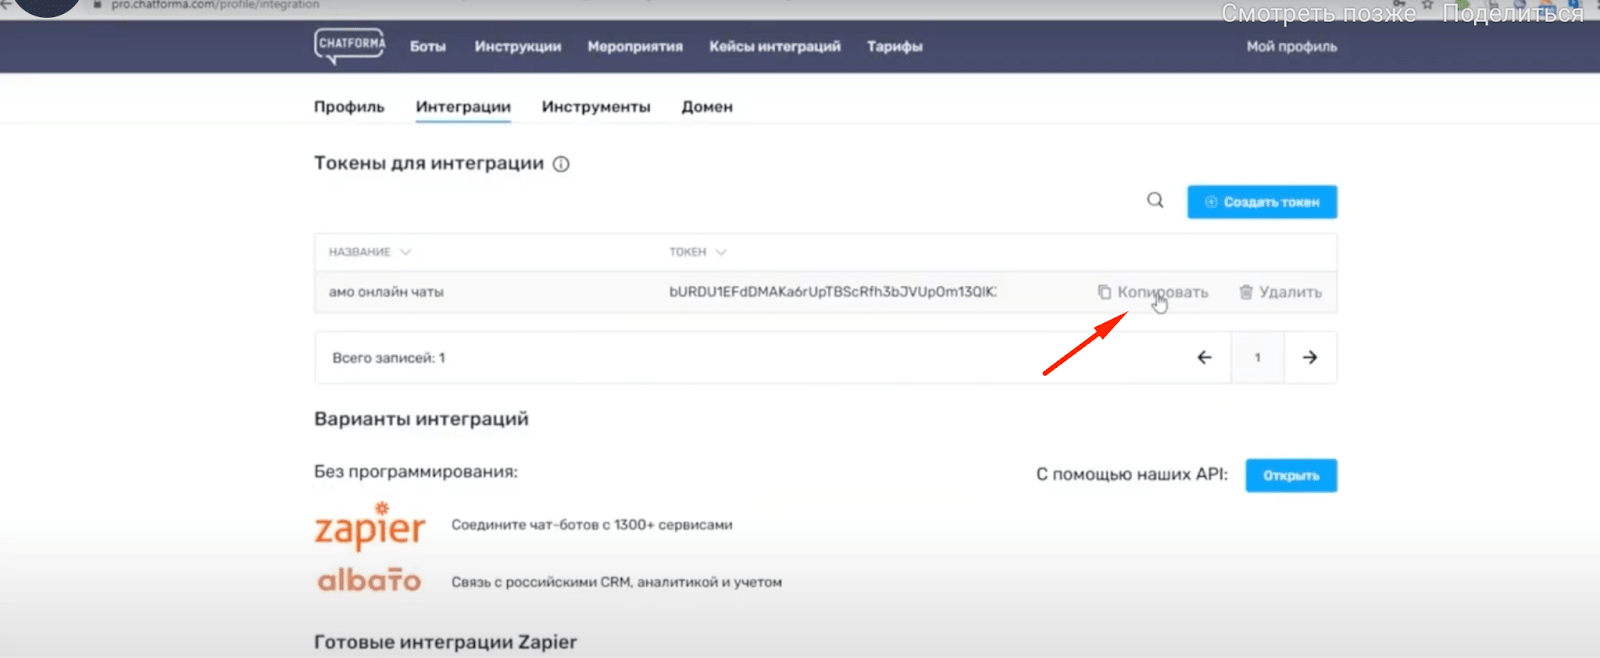Screen dimensions: 1600x658
Task: Click the token value bURDU1EFdDMAKa6r…
Action: (x=833, y=292)
